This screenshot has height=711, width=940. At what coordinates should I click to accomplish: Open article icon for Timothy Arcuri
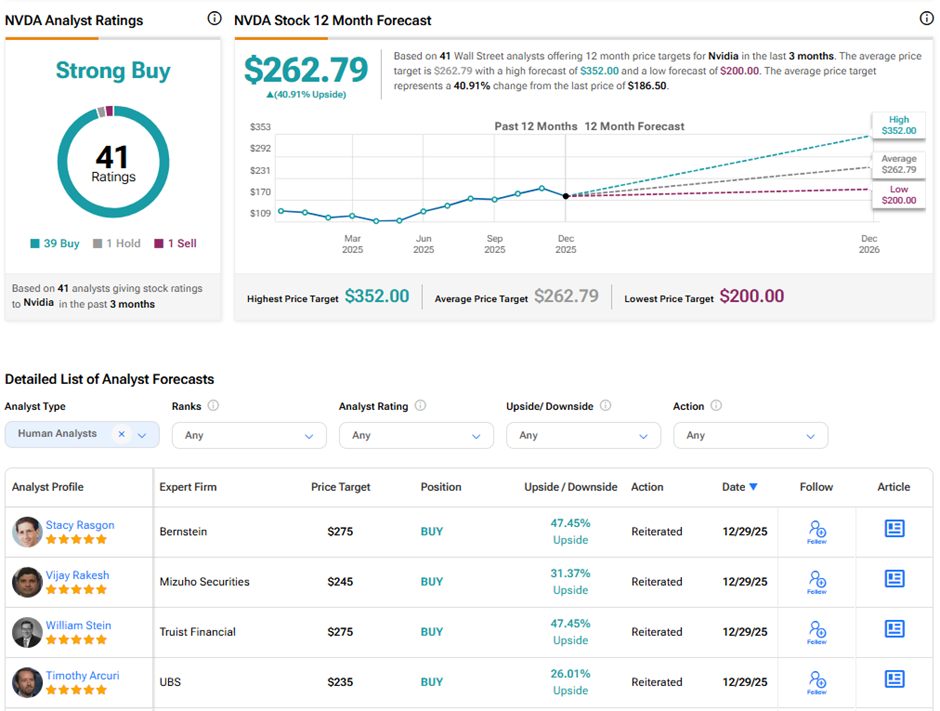point(894,679)
